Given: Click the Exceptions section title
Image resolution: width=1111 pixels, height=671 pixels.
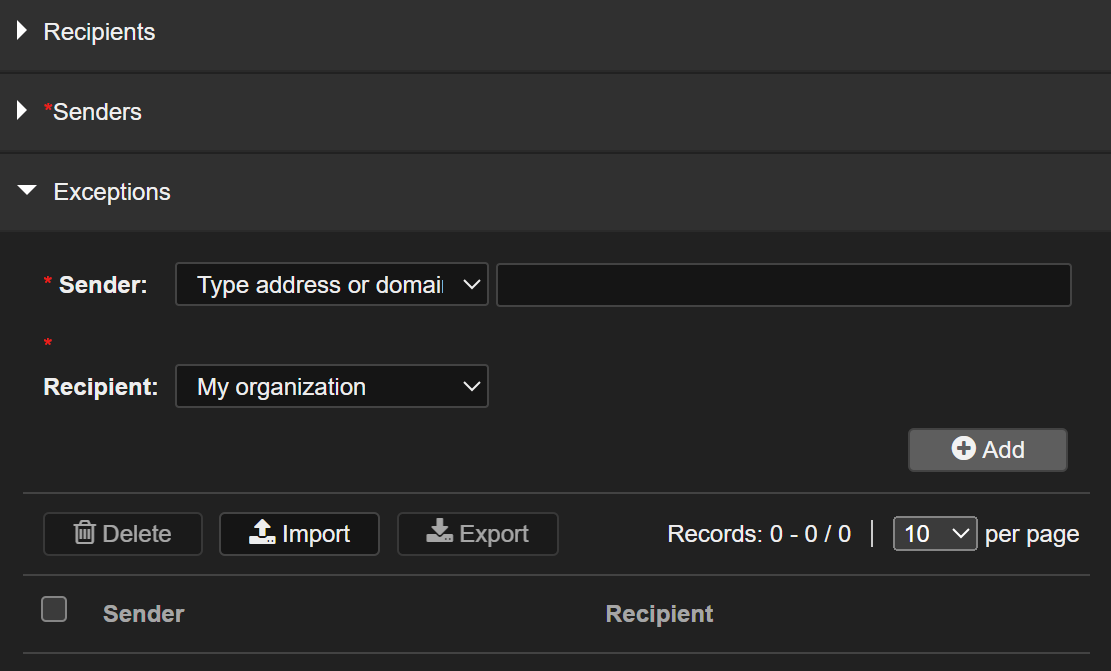Looking at the screenshot, I should 112,192.
